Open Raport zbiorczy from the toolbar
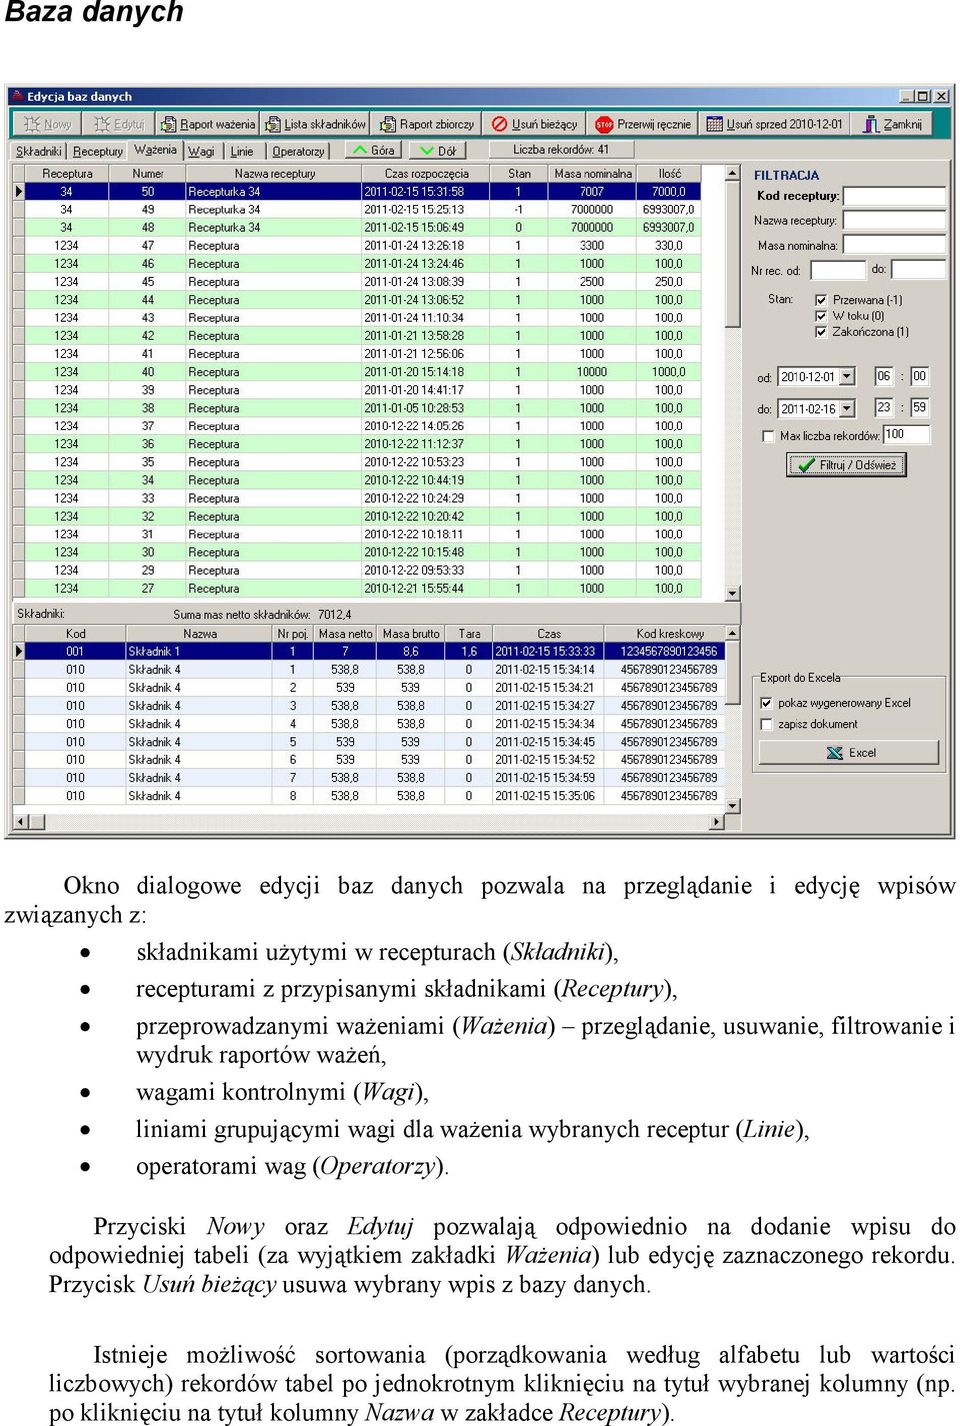 click(427, 124)
